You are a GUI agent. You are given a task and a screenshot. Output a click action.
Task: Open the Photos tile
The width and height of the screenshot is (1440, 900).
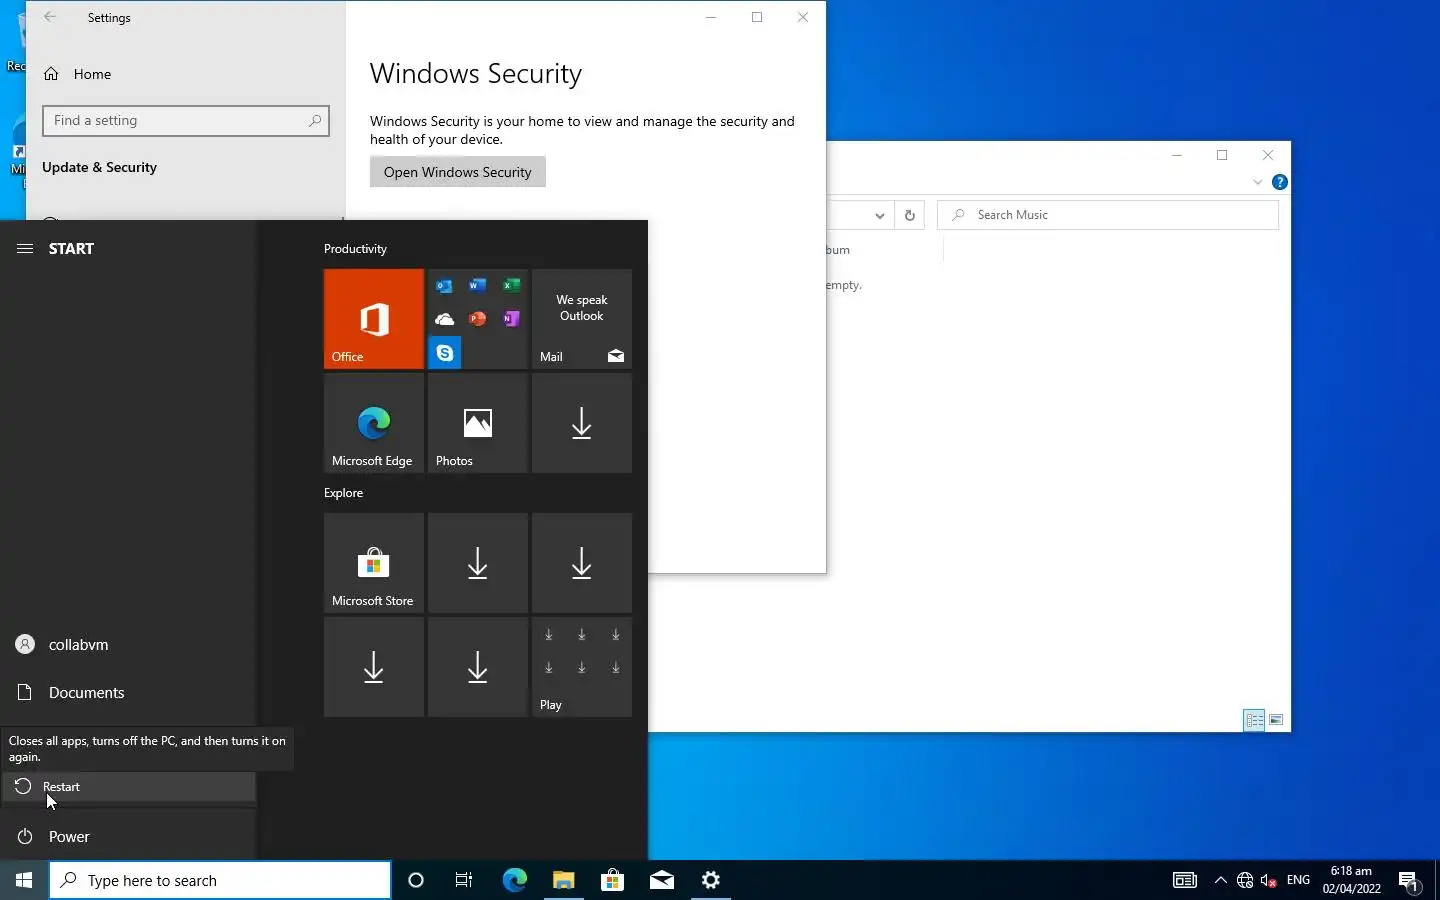477,423
